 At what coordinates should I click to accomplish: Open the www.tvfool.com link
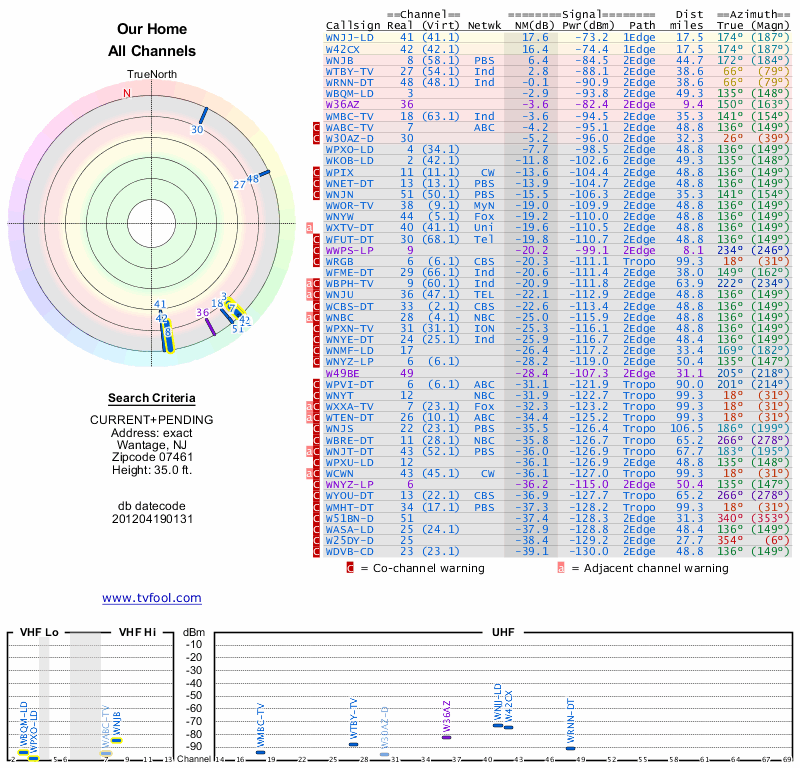[x=152, y=598]
